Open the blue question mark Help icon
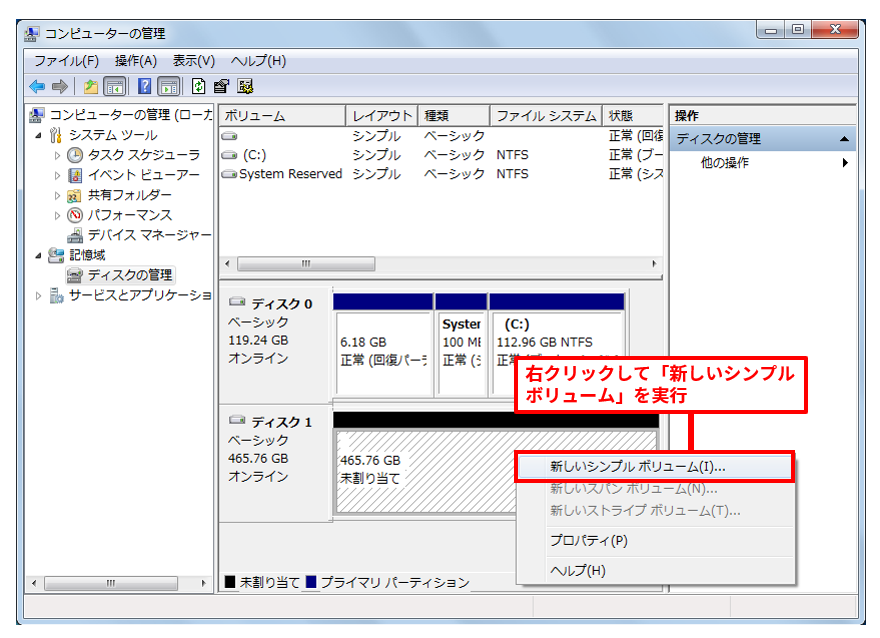This screenshot has height=638, width=880. coord(144,86)
